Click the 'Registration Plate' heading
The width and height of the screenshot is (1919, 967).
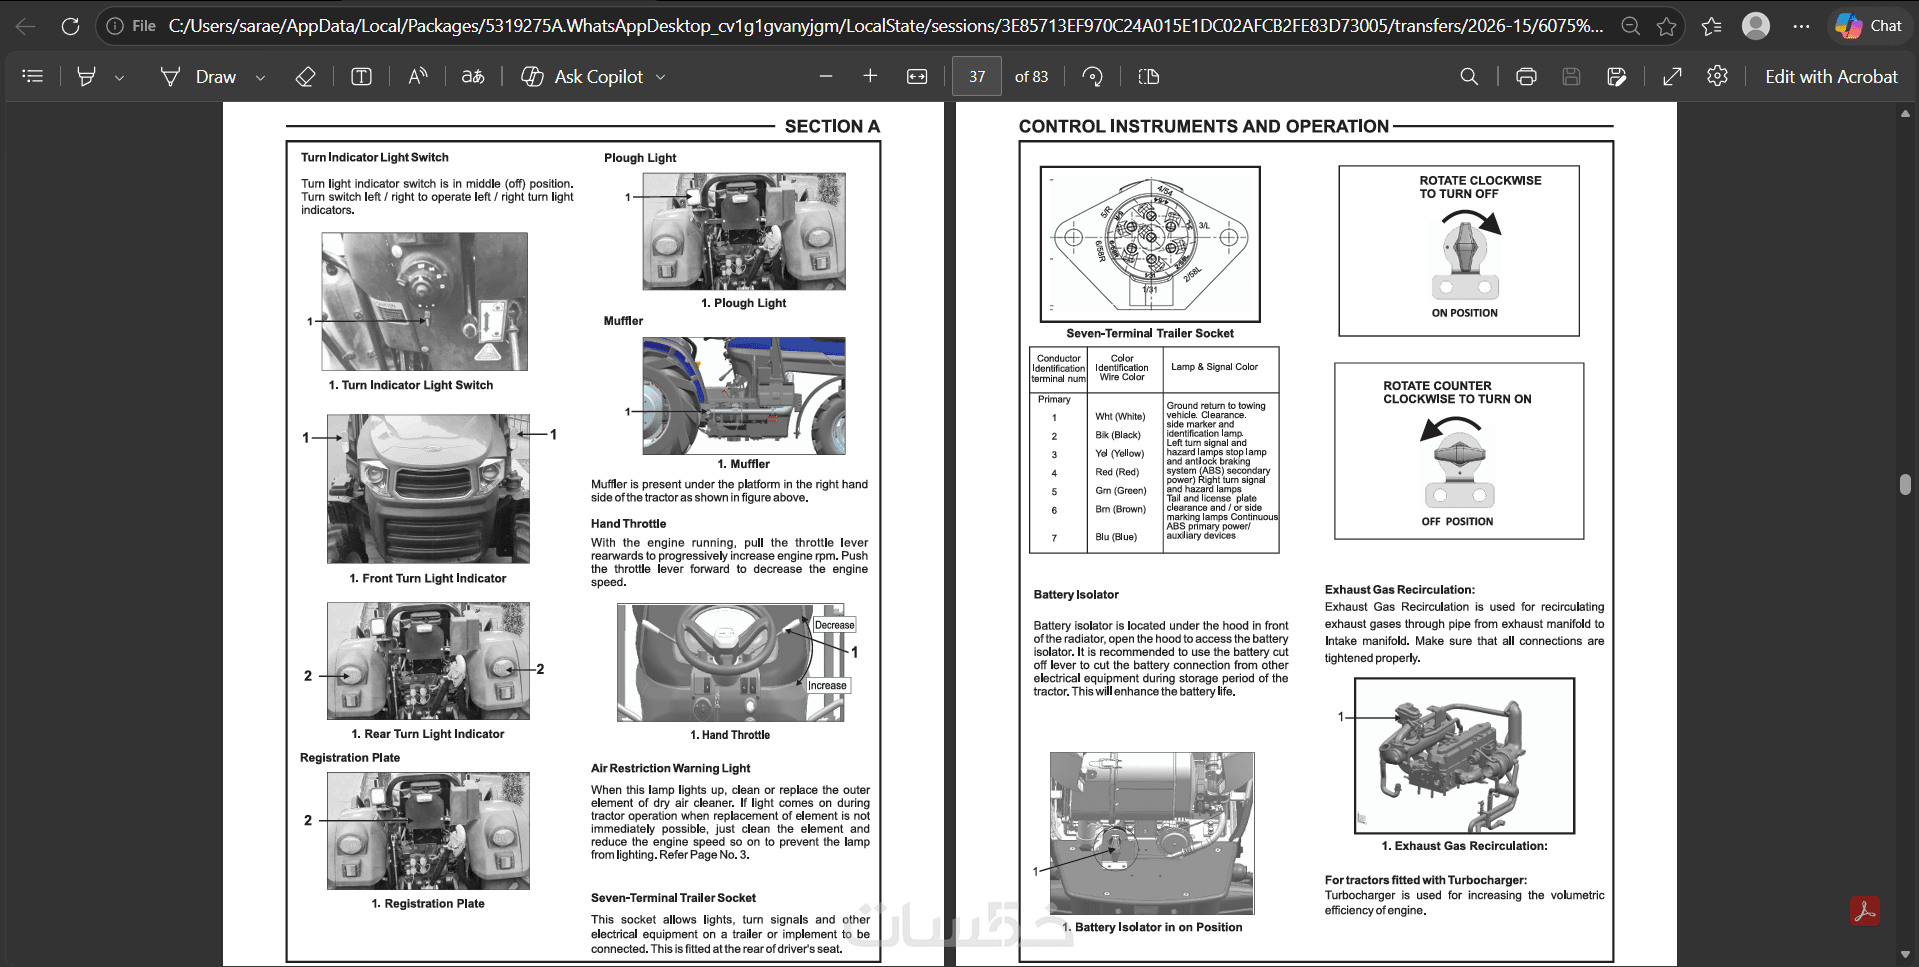tap(350, 758)
